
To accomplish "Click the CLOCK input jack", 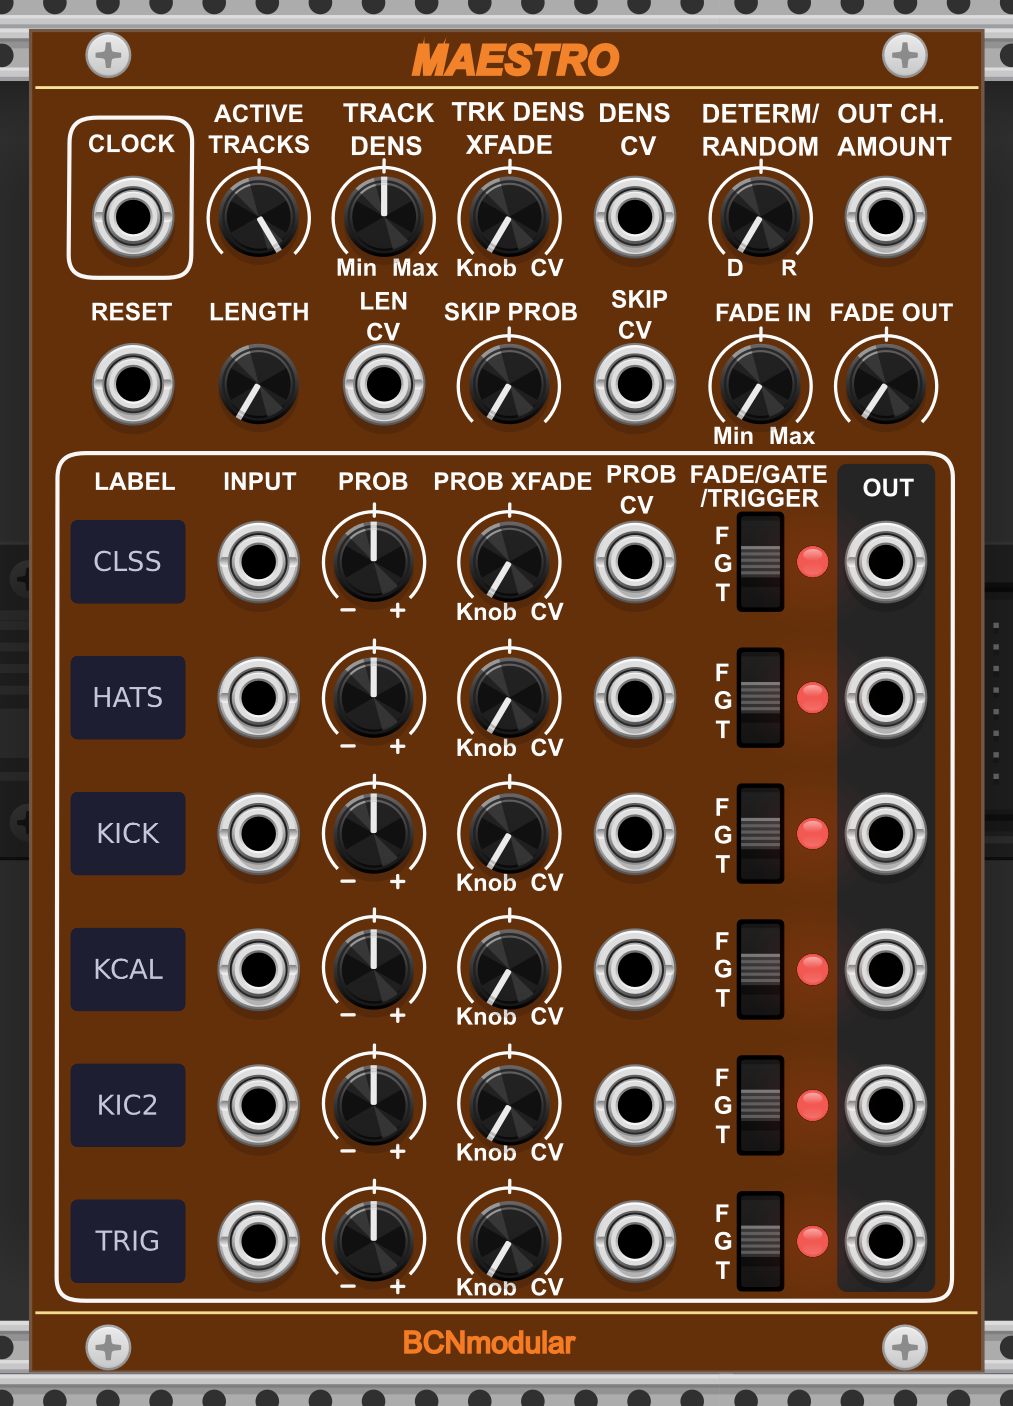I will (133, 216).
